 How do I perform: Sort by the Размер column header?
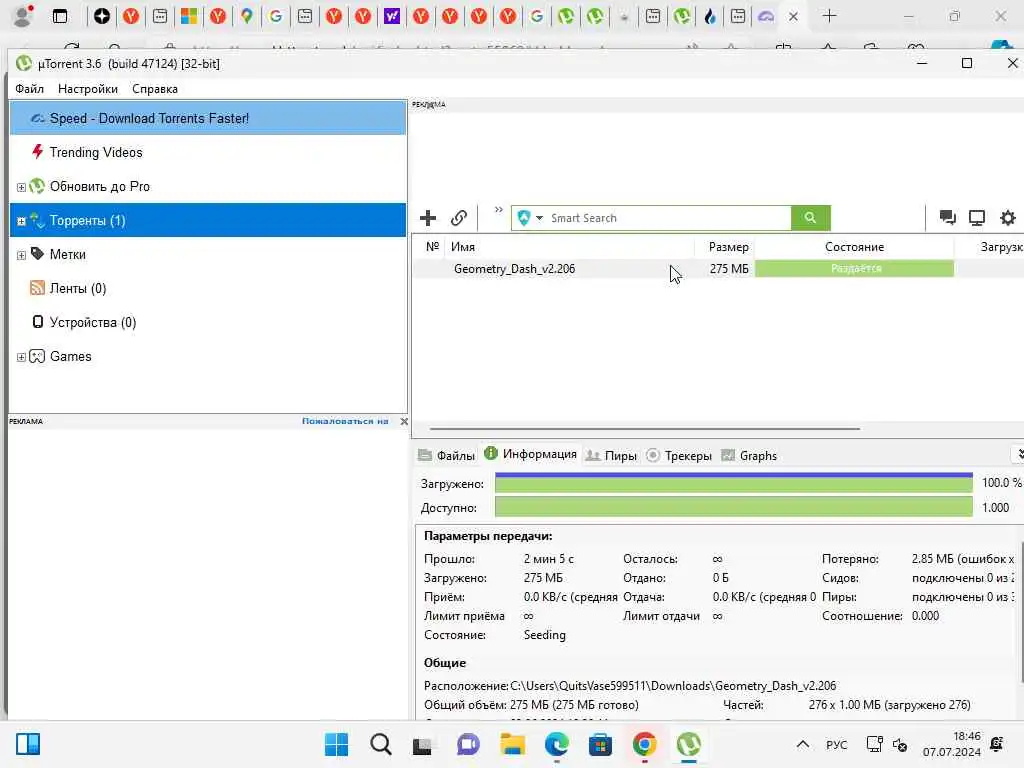(725, 247)
